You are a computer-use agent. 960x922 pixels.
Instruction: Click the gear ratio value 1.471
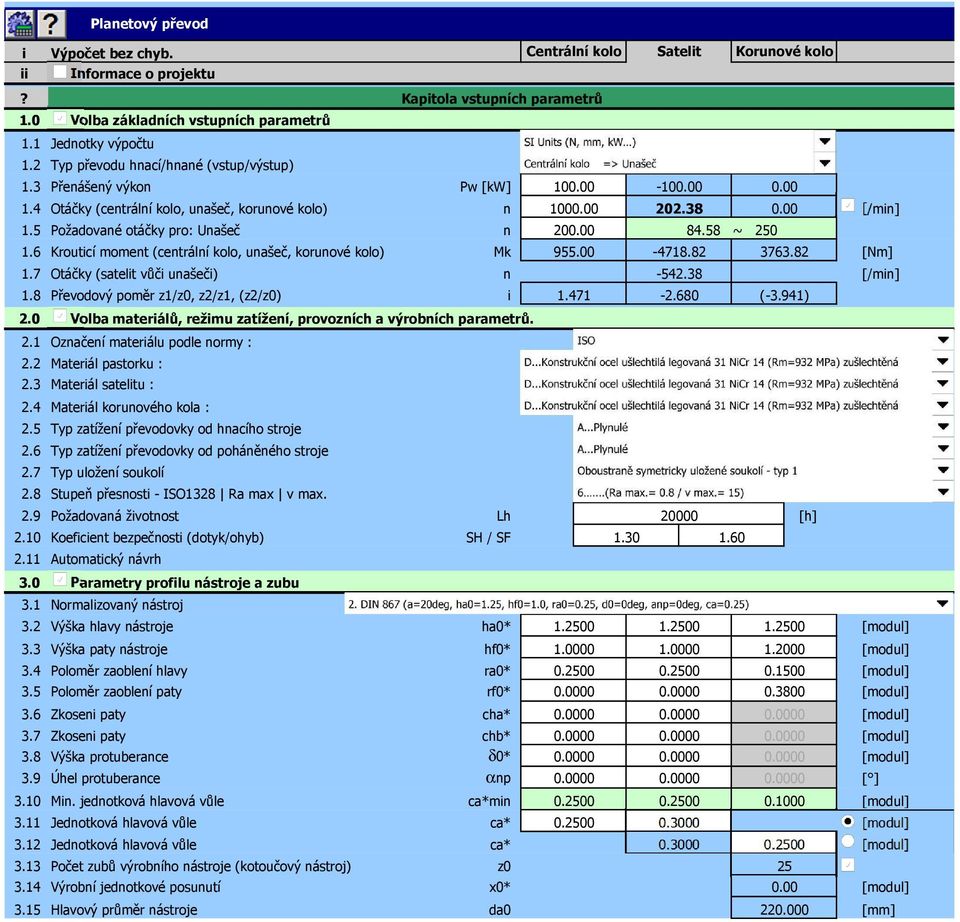(x=574, y=296)
